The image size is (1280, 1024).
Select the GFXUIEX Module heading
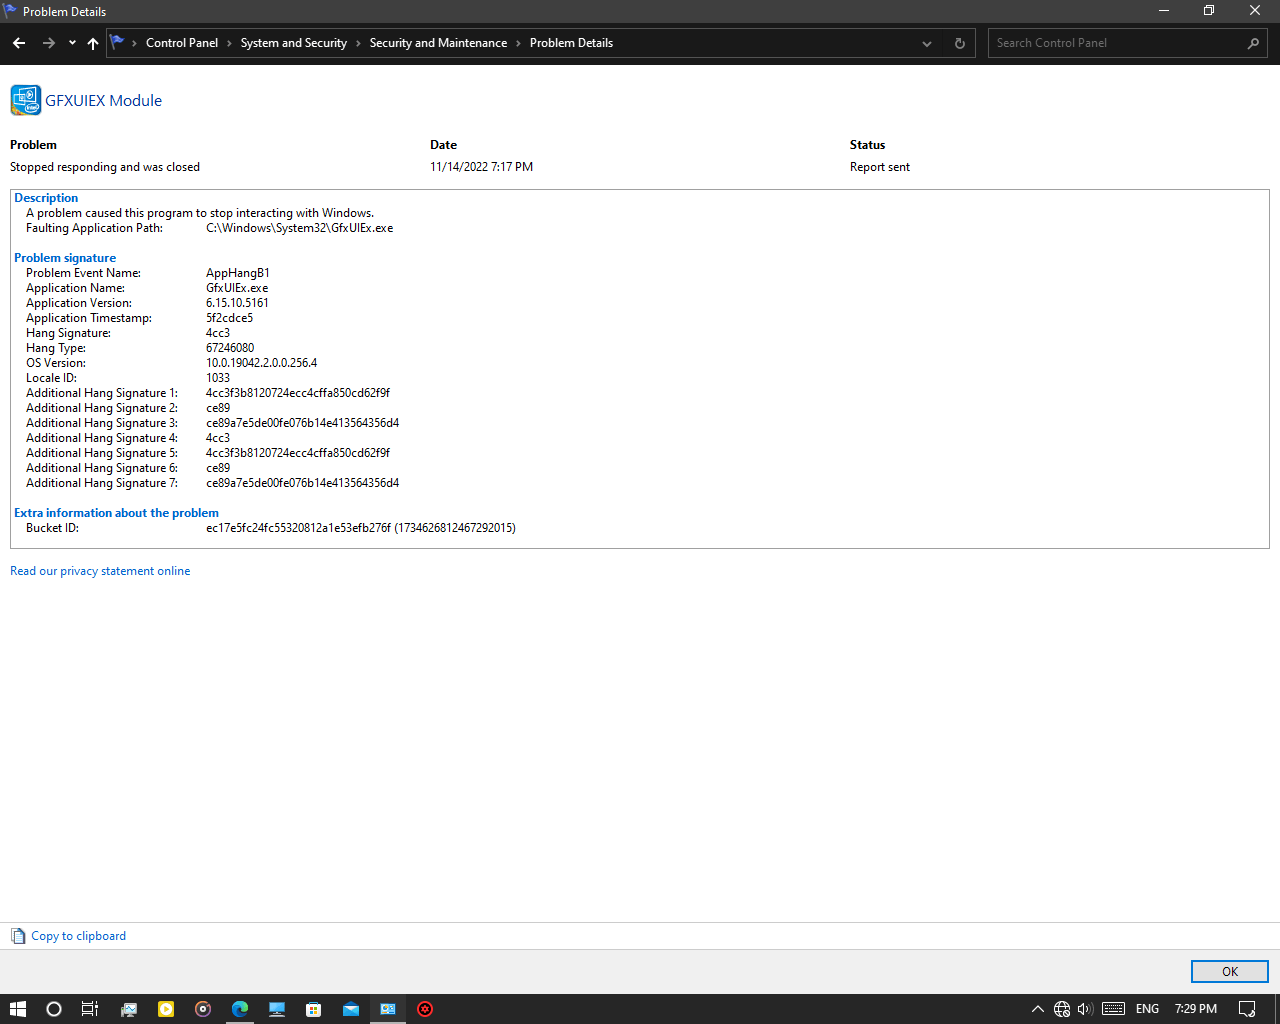click(104, 100)
